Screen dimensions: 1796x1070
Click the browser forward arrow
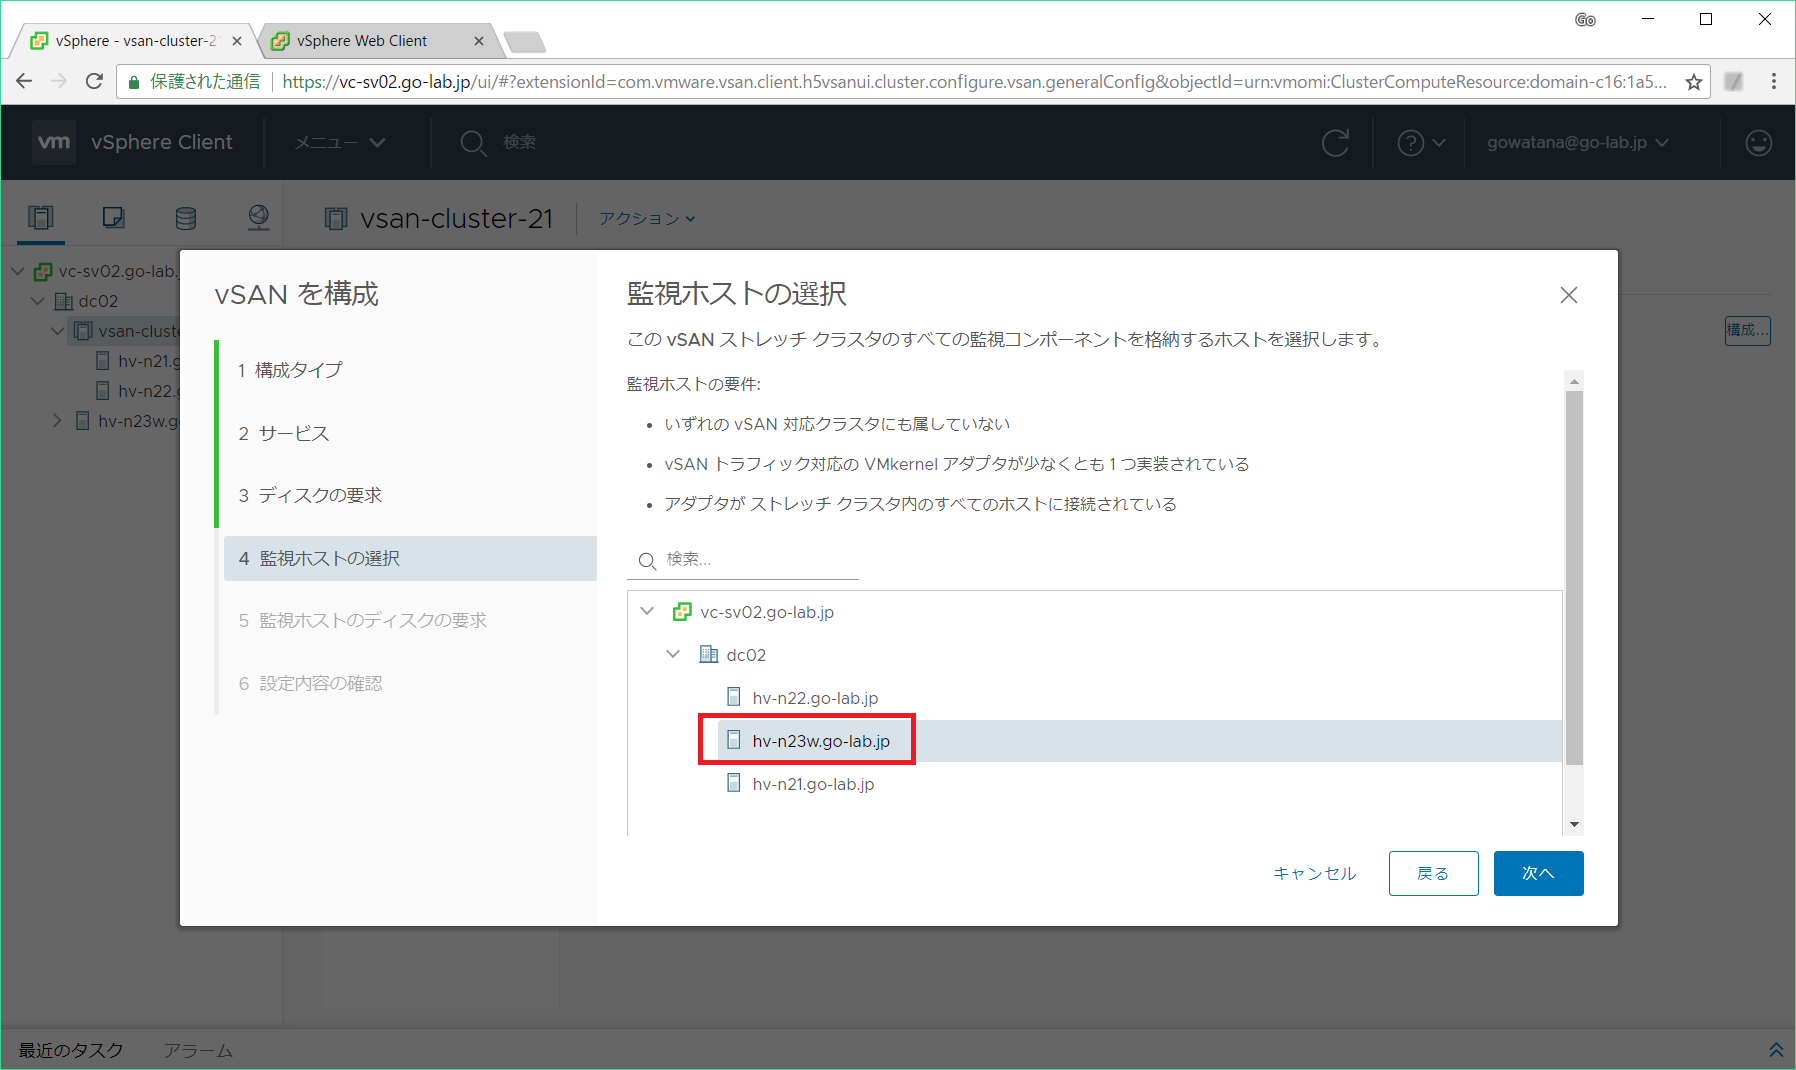point(59,82)
